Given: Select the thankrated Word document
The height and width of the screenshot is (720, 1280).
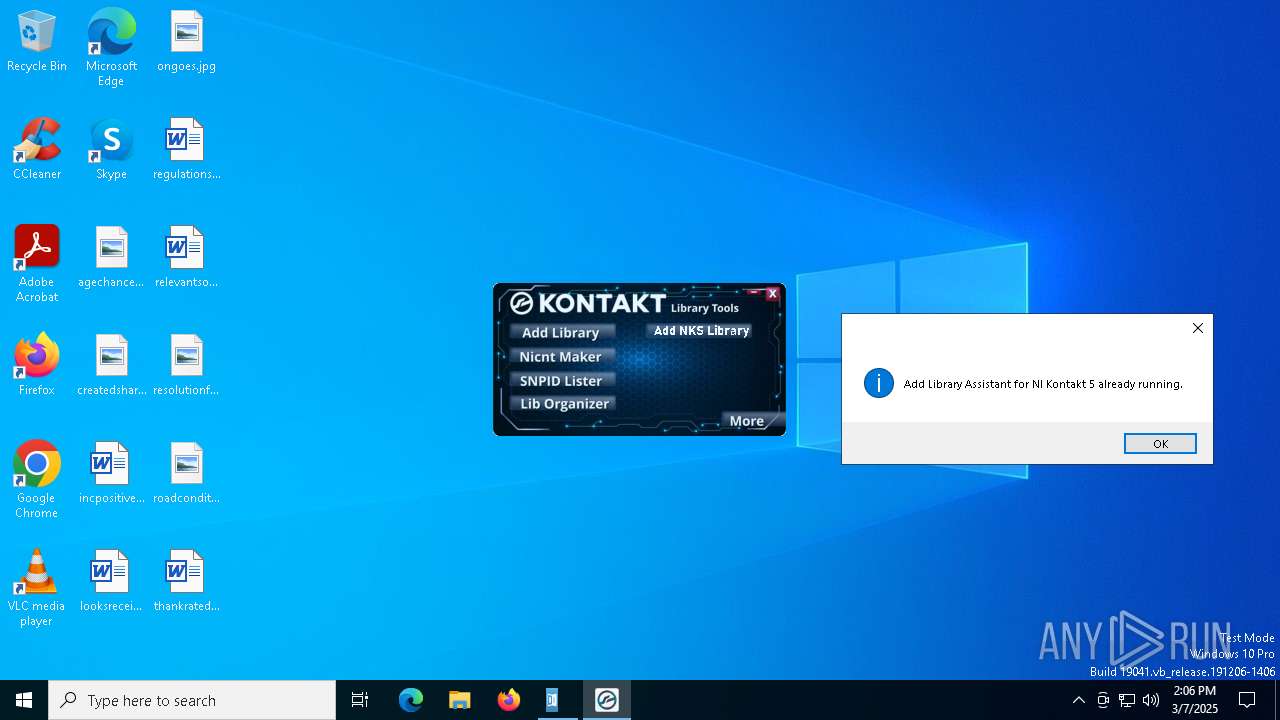Looking at the screenshot, I should point(186,582).
